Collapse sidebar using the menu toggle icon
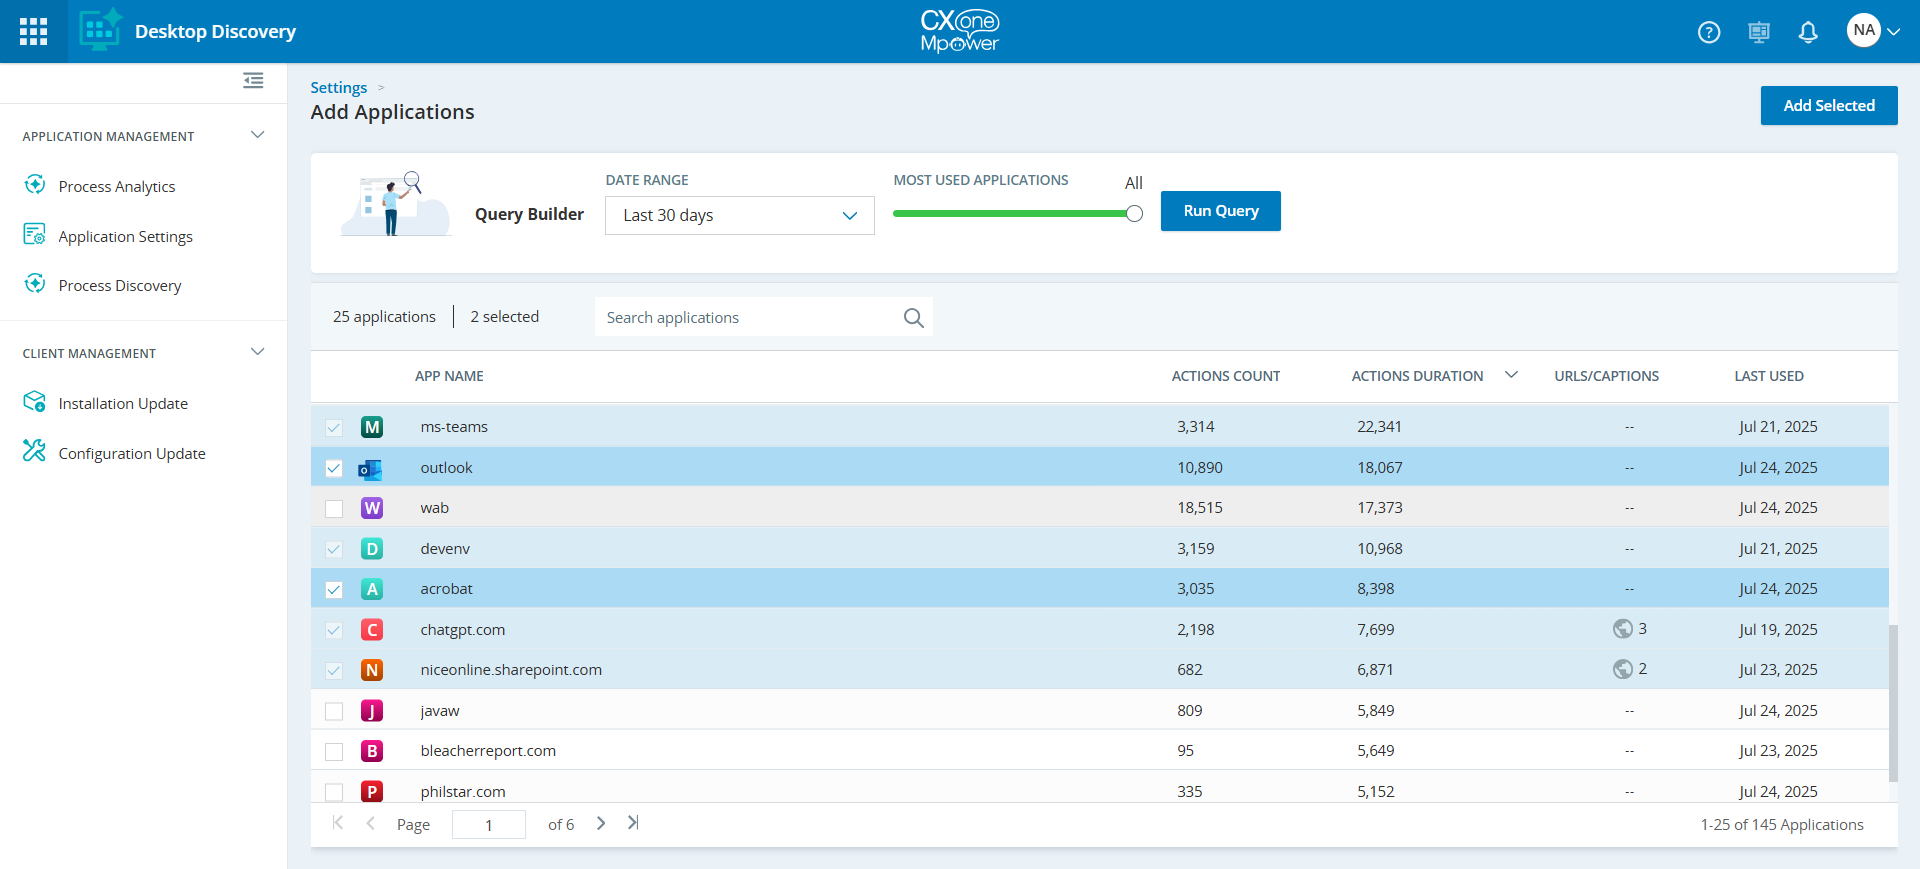The image size is (1920, 869). click(253, 80)
